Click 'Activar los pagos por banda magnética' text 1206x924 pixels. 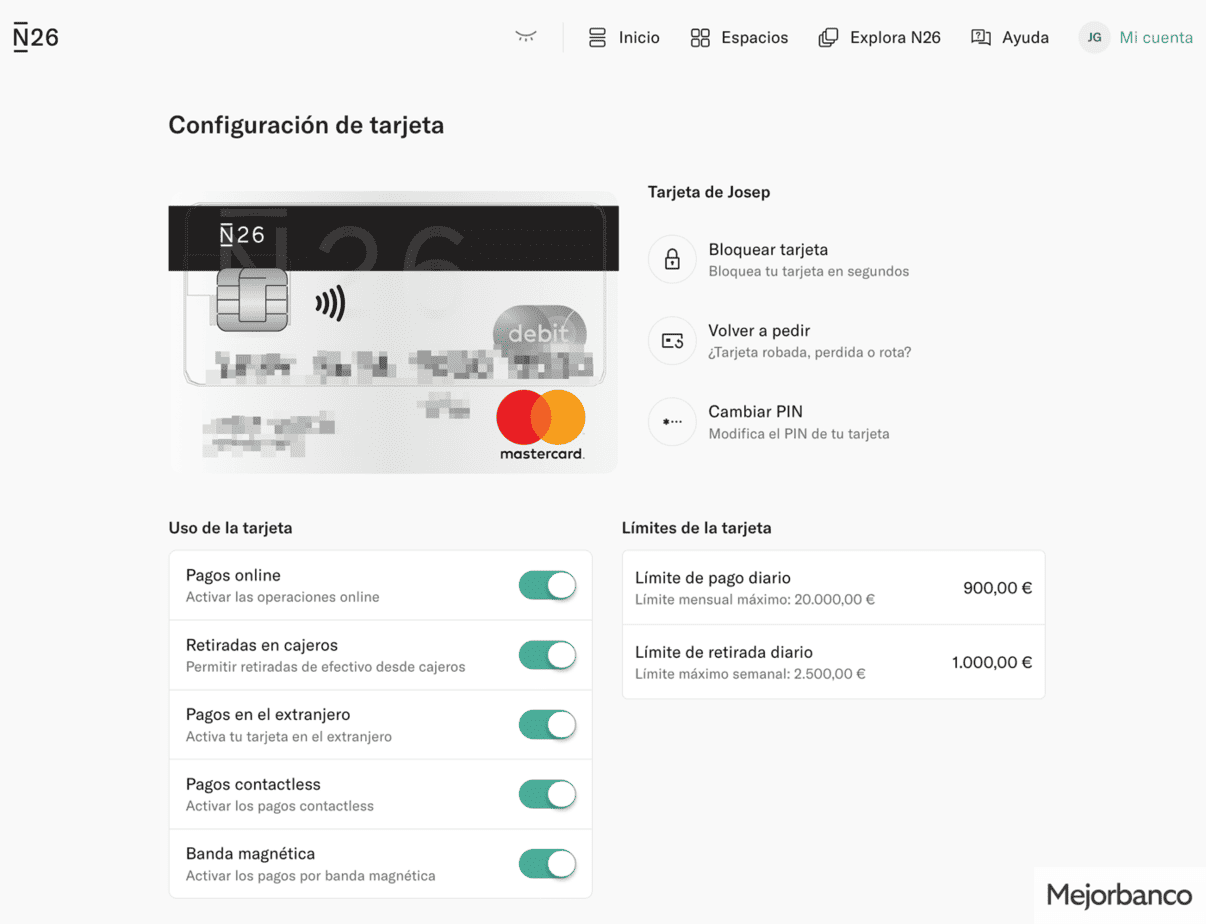tap(311, 876)
